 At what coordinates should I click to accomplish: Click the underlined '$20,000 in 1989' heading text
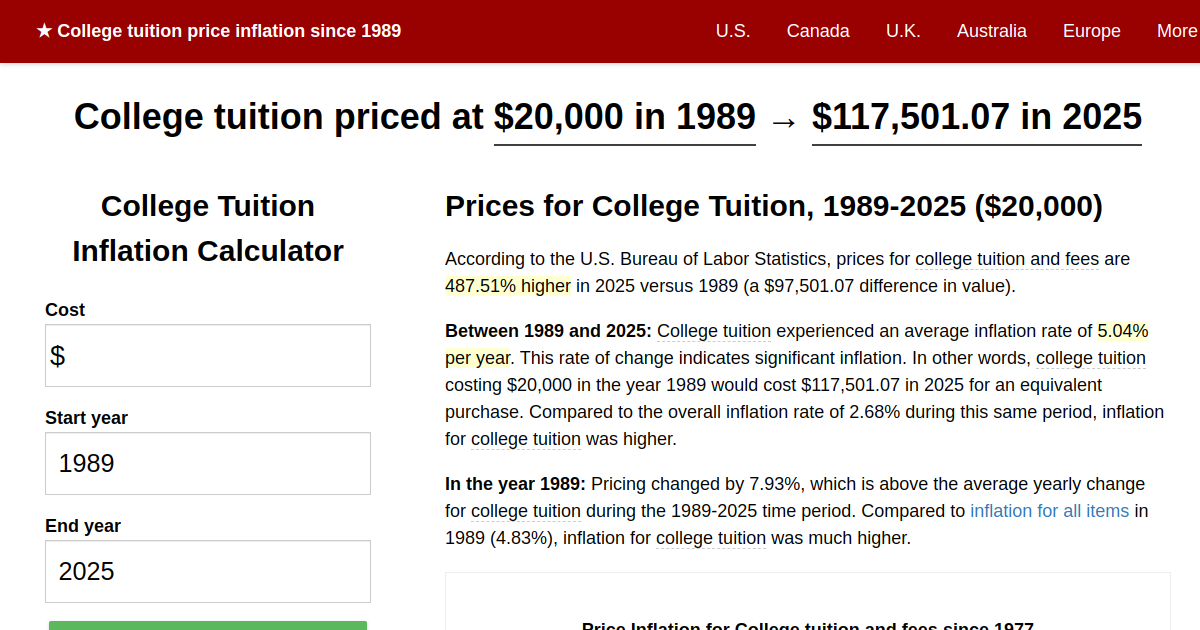tap(624, 117)
